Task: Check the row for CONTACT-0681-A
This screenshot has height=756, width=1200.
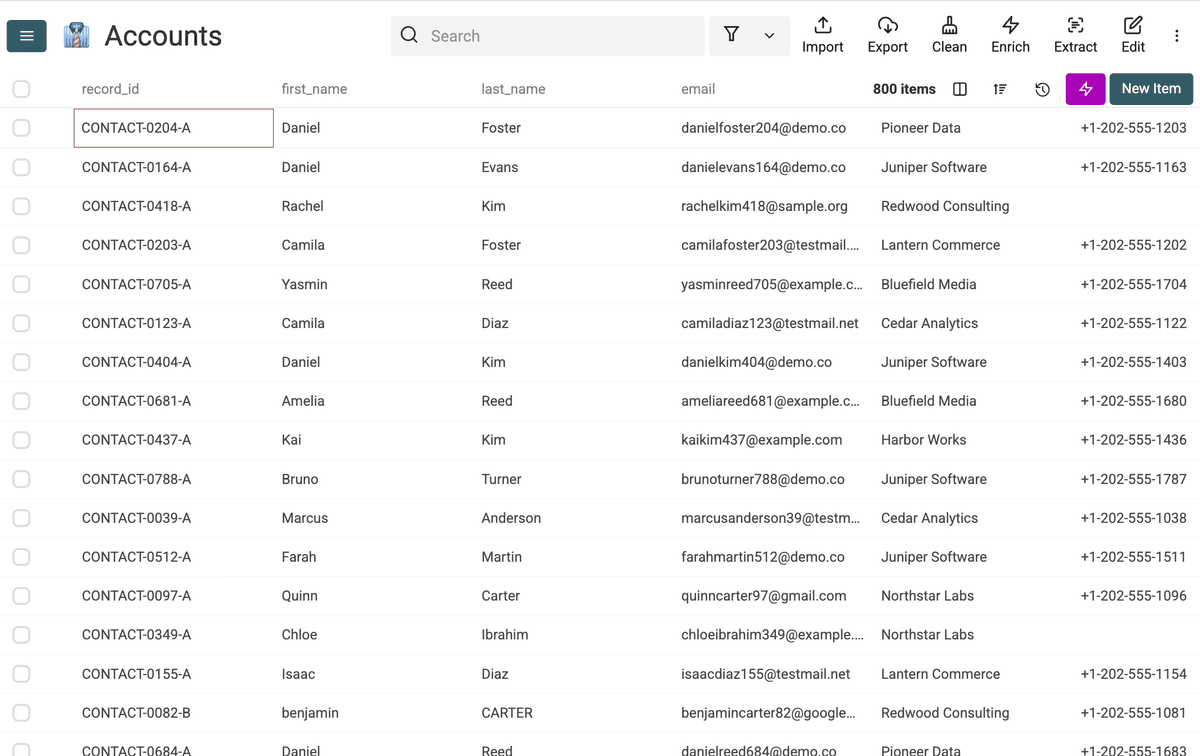Action: click(21, 401)
